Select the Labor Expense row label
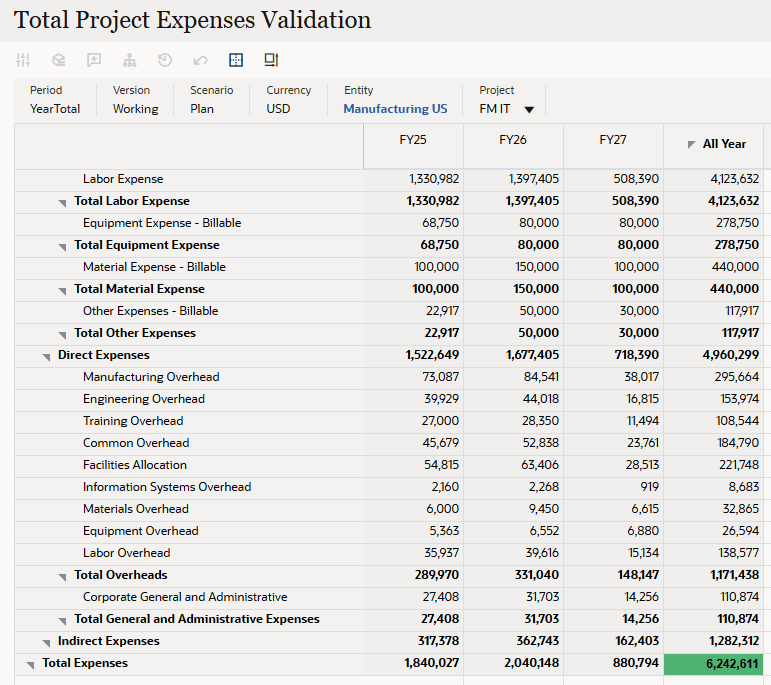Screen dimensions: 771x685 pyautogui.click(x=123, y=179)
